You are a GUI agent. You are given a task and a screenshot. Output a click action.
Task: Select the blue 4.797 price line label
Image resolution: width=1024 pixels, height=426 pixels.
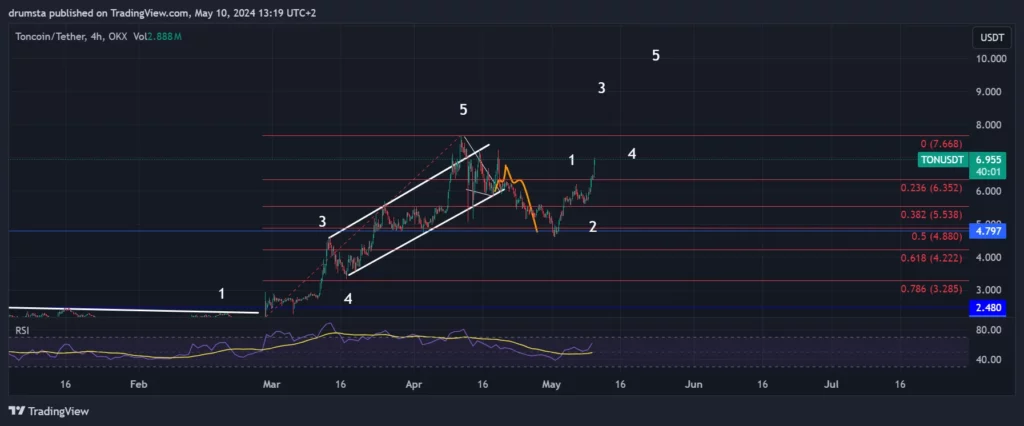click(x=988, y=231)
